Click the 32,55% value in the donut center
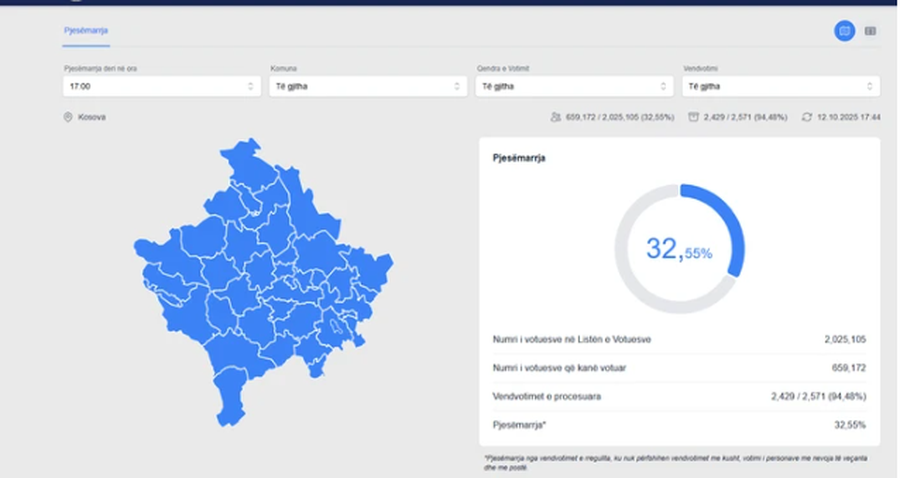 click(679, 250)
